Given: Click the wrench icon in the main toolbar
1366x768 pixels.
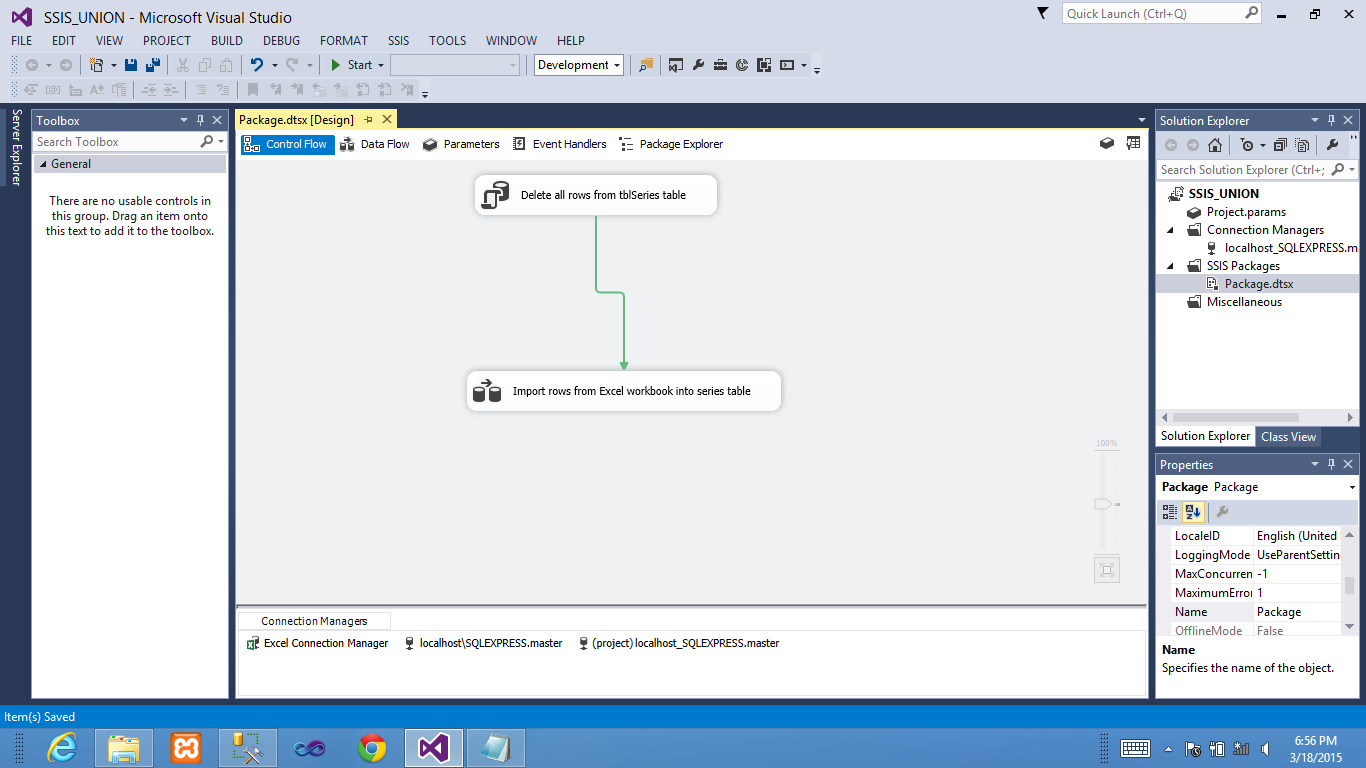Looking at the screenshot, I should 698,65.
